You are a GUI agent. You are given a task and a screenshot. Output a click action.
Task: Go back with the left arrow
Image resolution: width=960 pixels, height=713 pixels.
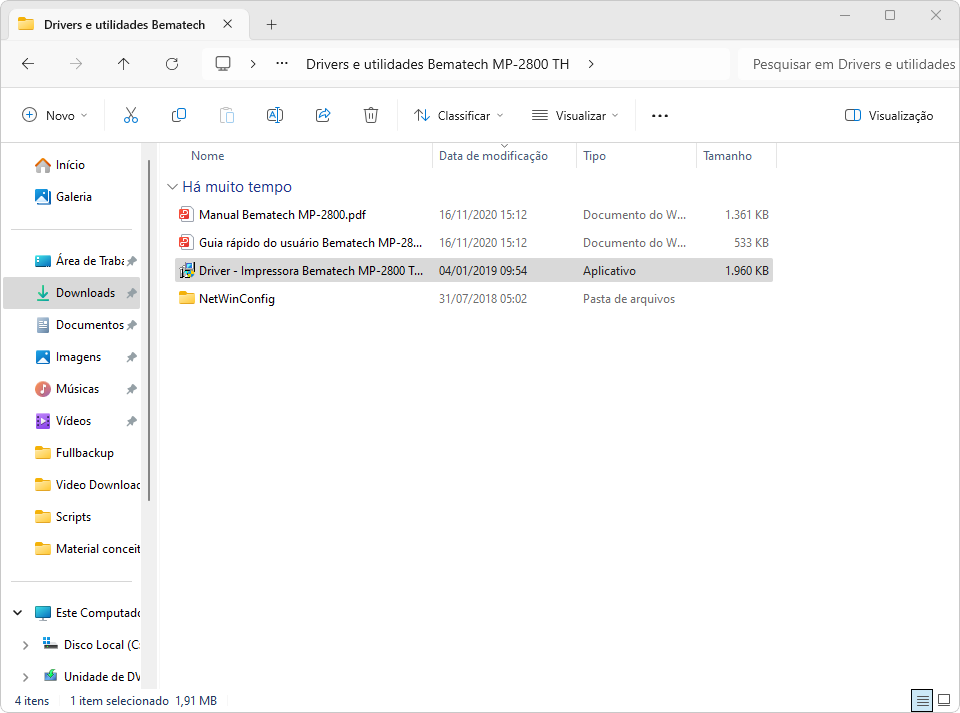pyautogui.click(x=28, y=64)
